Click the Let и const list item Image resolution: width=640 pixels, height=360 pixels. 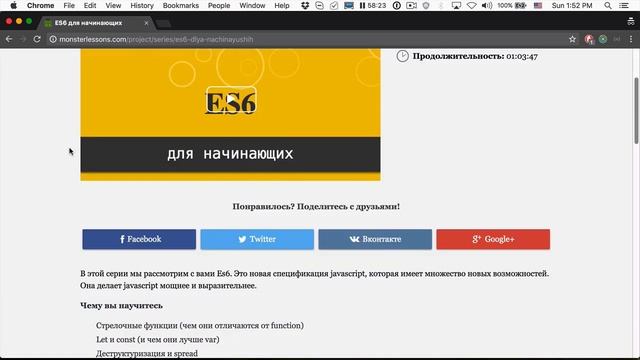tap(158, 340)
